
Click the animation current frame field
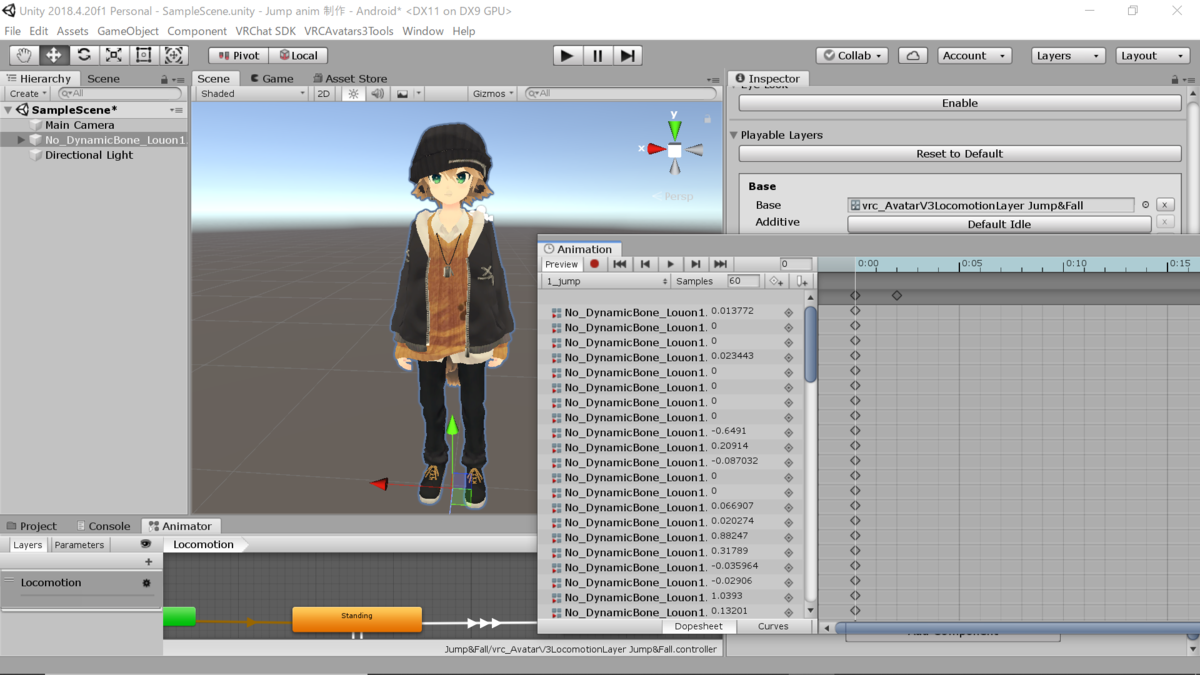point(795,264)
